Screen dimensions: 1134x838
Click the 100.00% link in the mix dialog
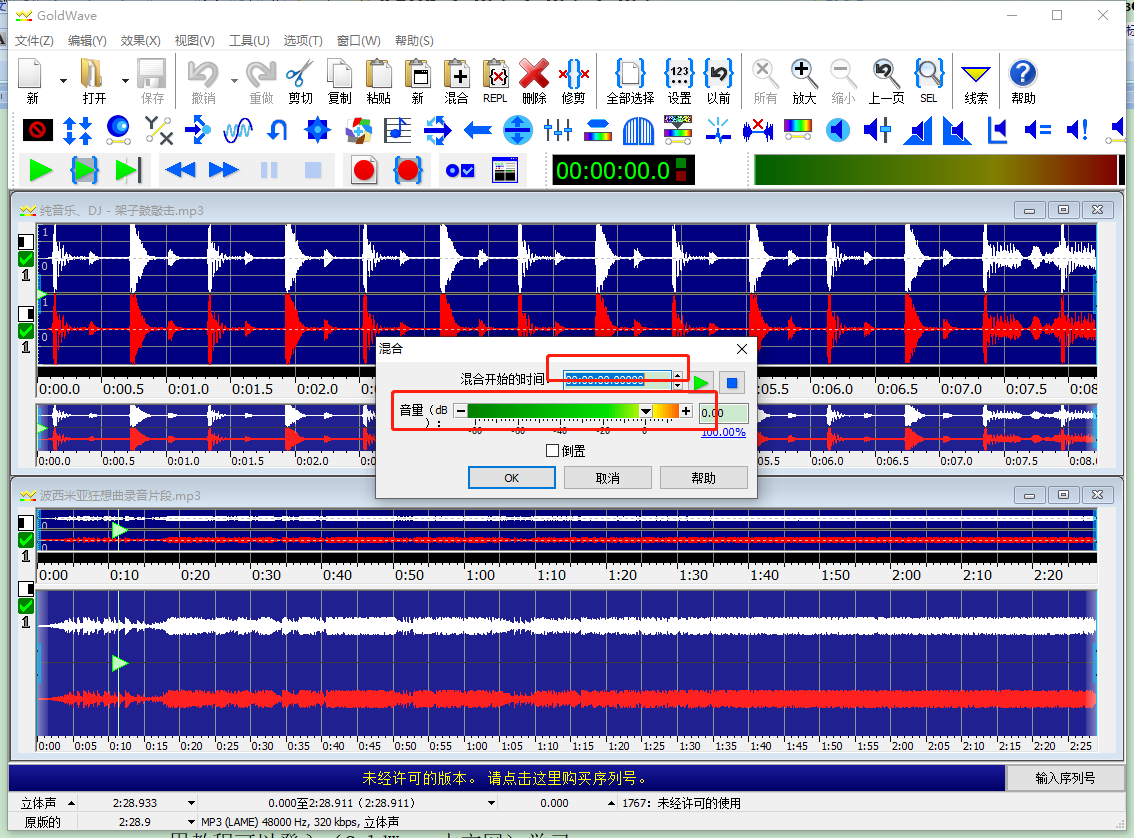[x=723, y=432]
